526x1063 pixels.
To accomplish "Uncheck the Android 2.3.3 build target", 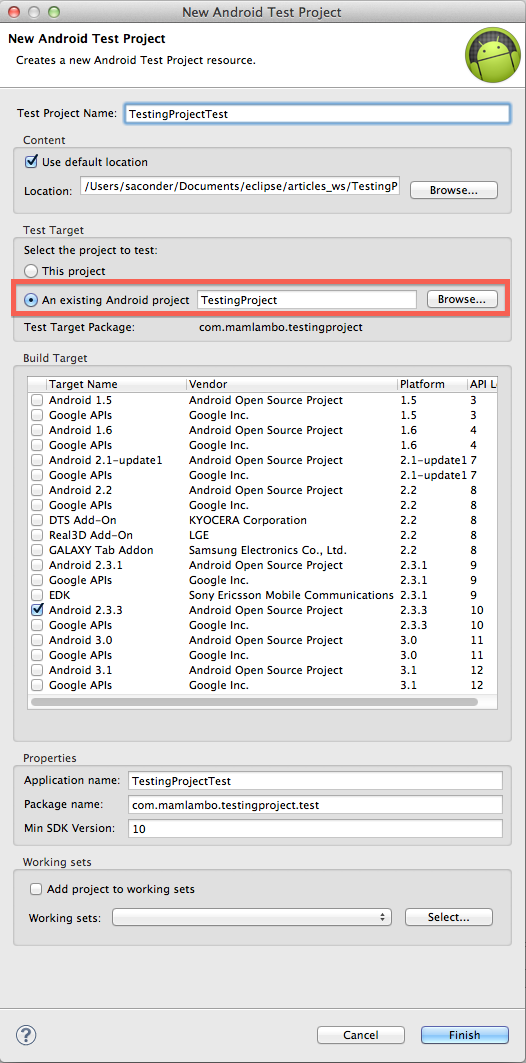I will point(37,610).
